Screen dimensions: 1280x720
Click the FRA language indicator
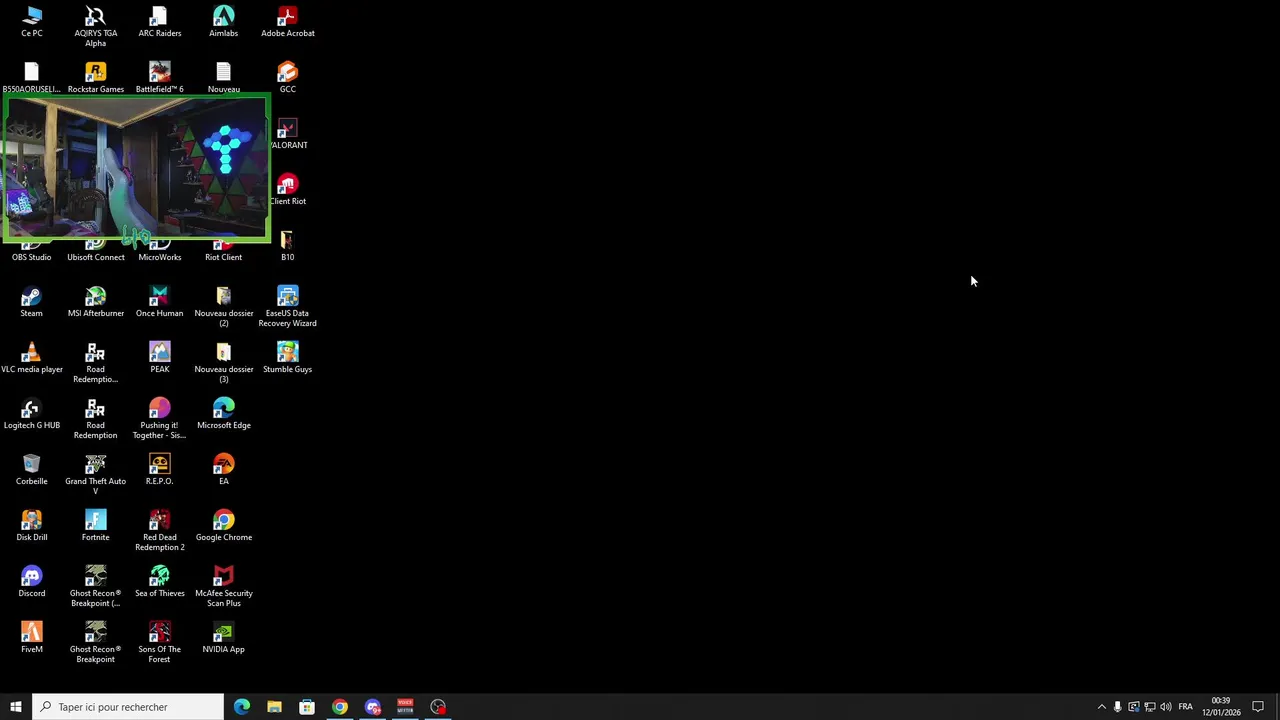point(1185,707)
